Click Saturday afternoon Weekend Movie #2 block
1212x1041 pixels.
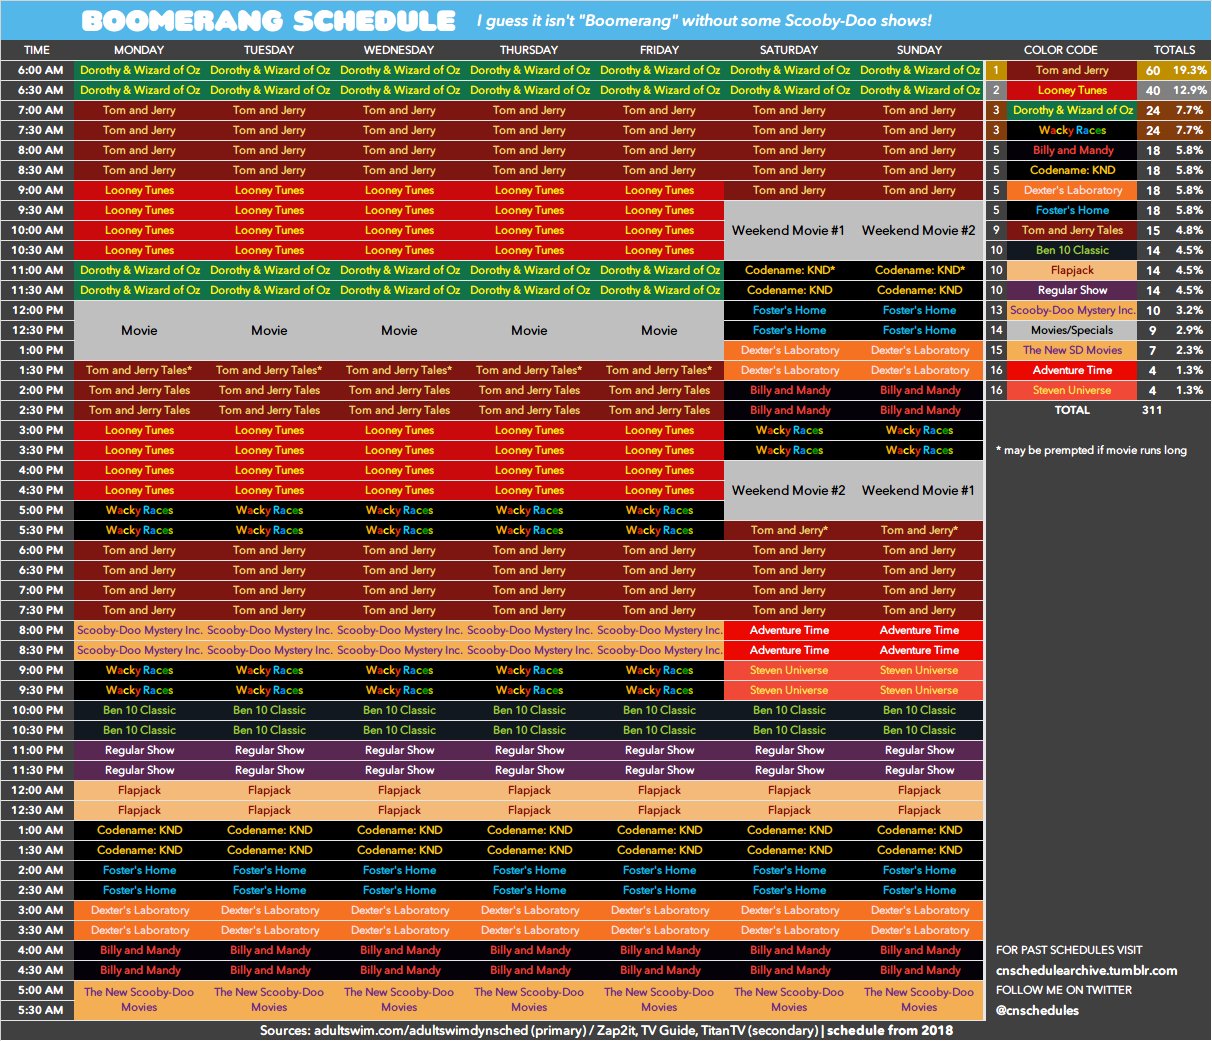coord(788,490)
